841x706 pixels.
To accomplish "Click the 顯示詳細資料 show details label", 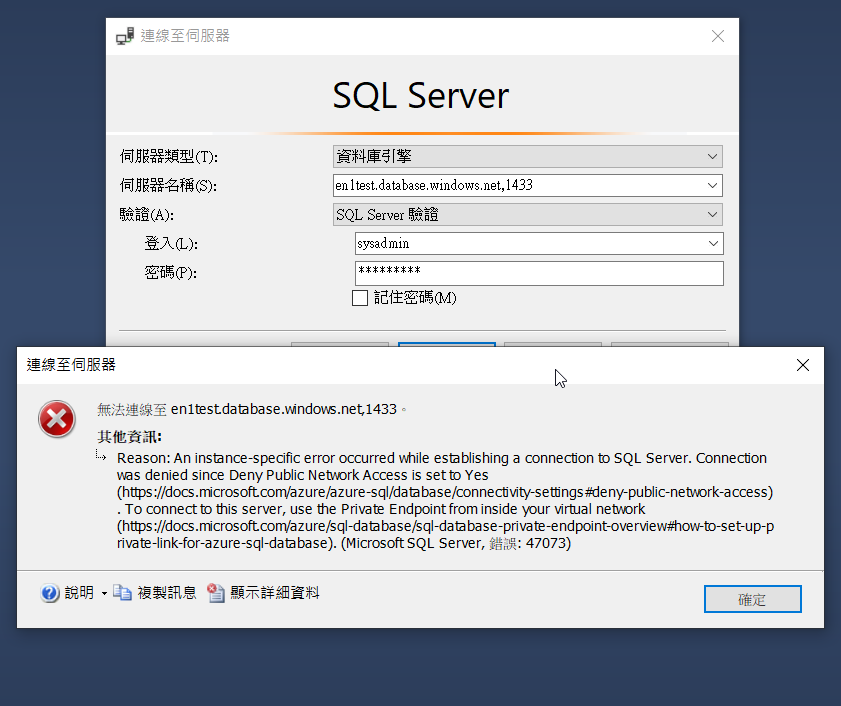I will point(275,593).
